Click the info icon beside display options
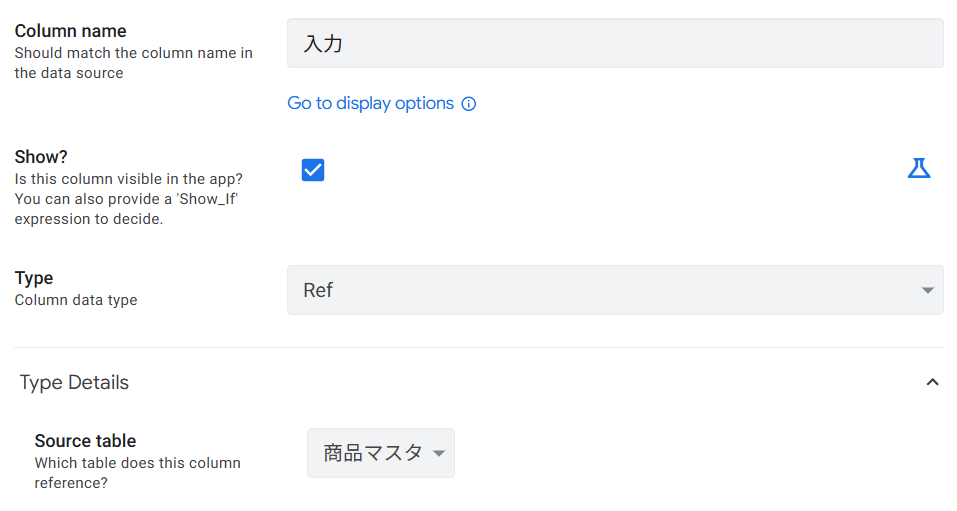 click(468, 104)
